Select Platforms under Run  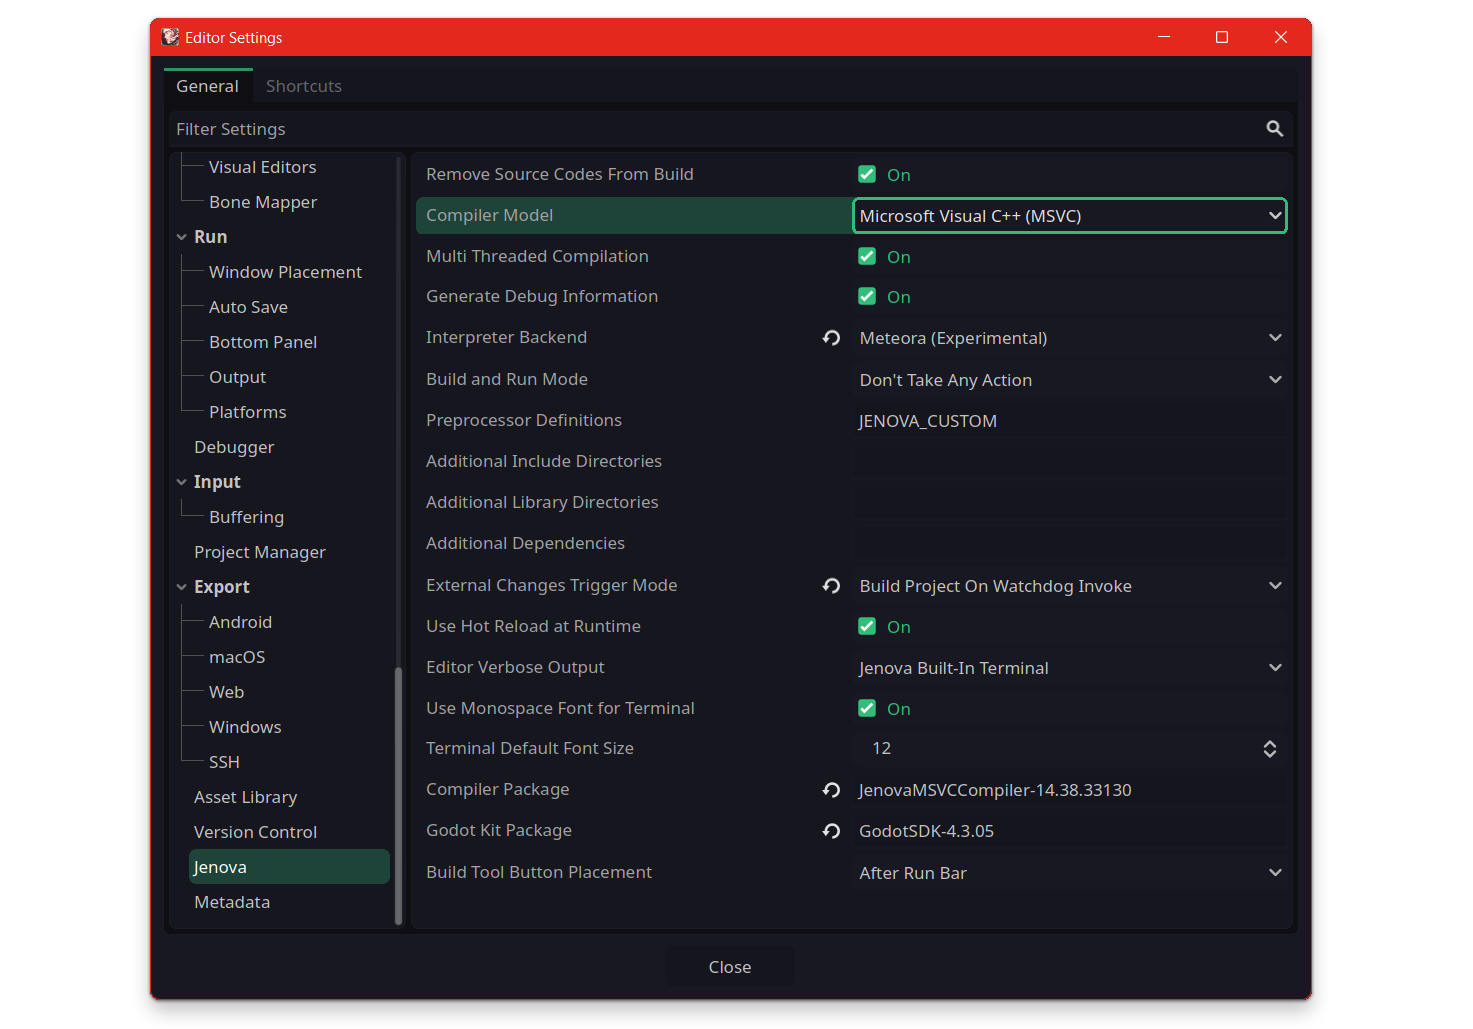(x=247, y=412)
